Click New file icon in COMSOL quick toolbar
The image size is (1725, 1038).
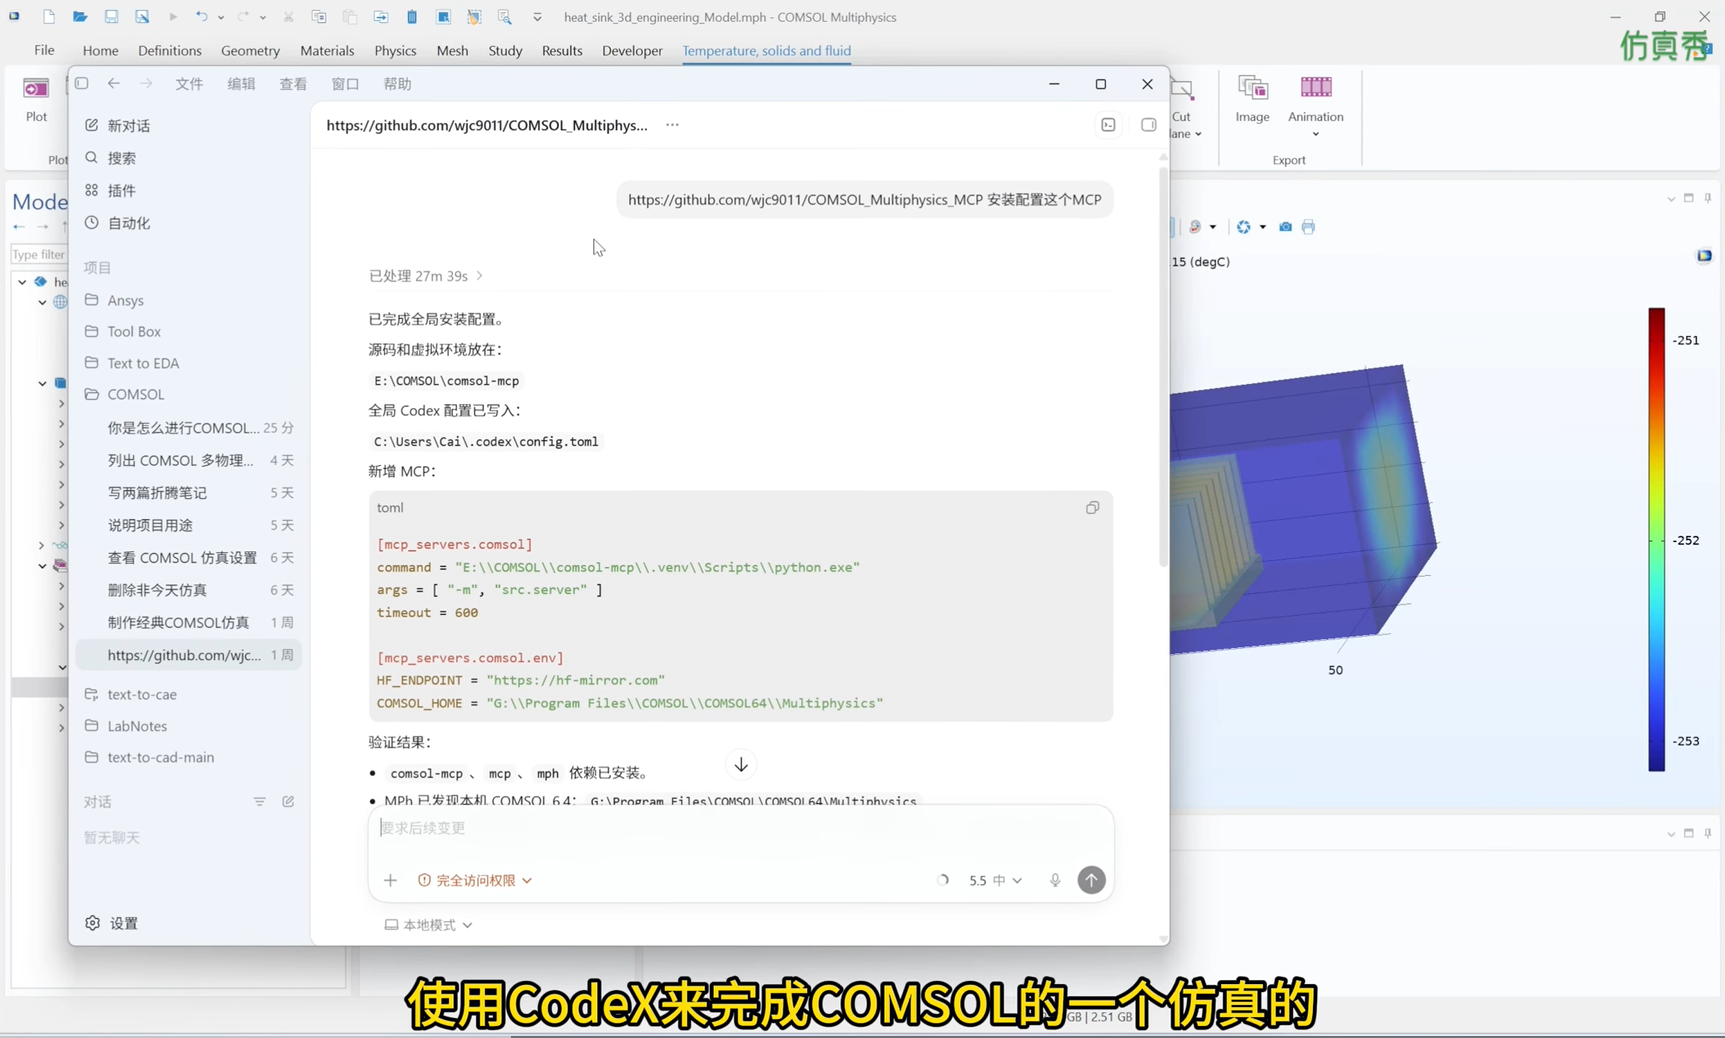48,17
